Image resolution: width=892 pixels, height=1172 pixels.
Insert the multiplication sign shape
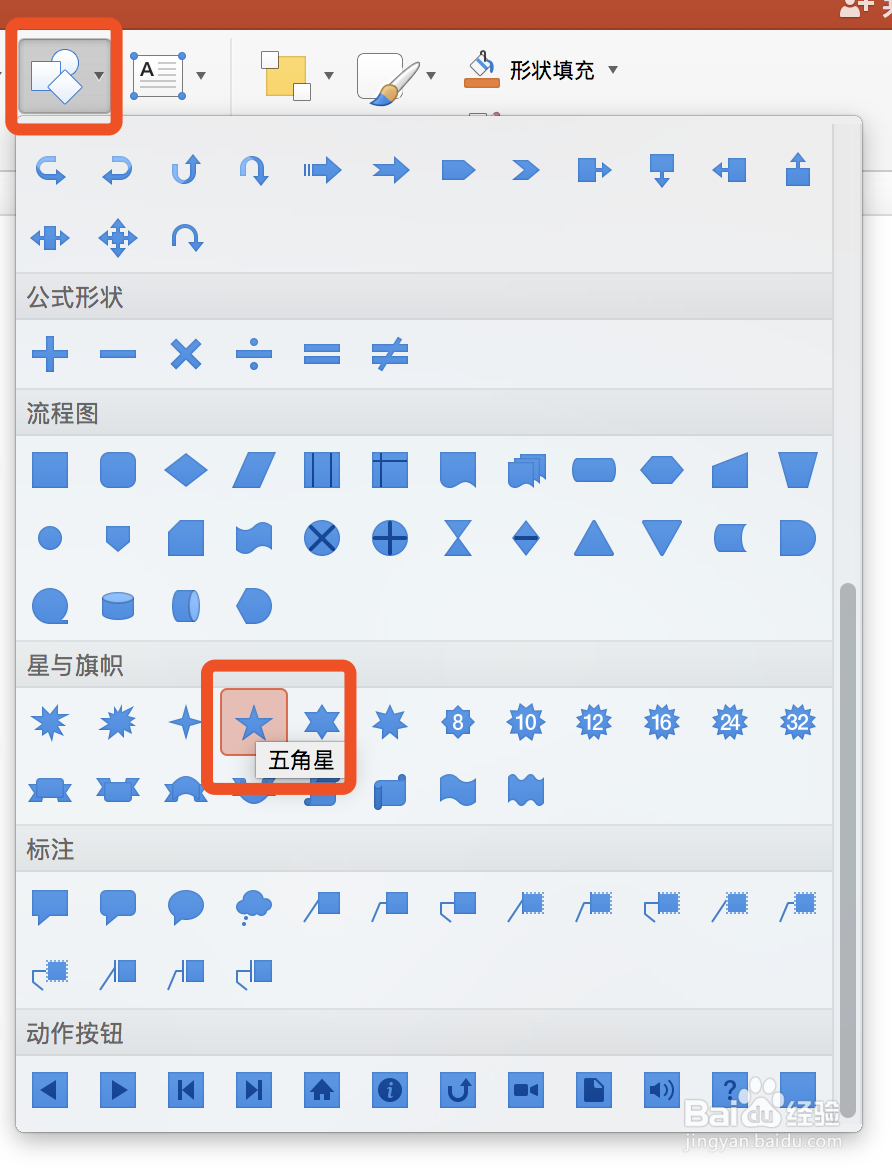click(186, 354)
